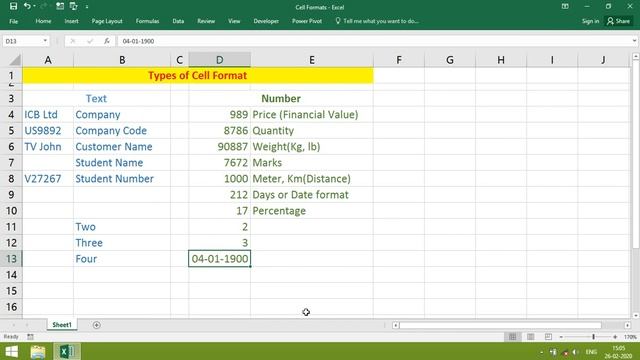This screenshot has width=640, height=360.
Task: Select the 'Price (Financial Value)' cell
Action: pos(312,115)
